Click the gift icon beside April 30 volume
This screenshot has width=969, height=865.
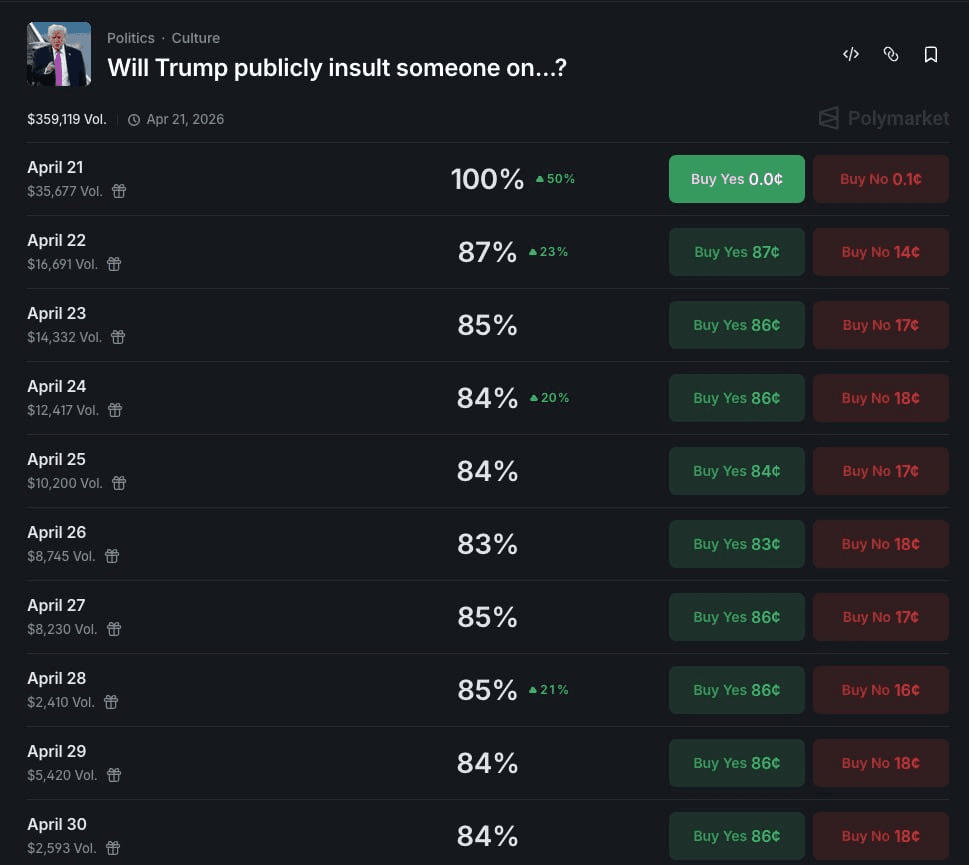(113, 848)
